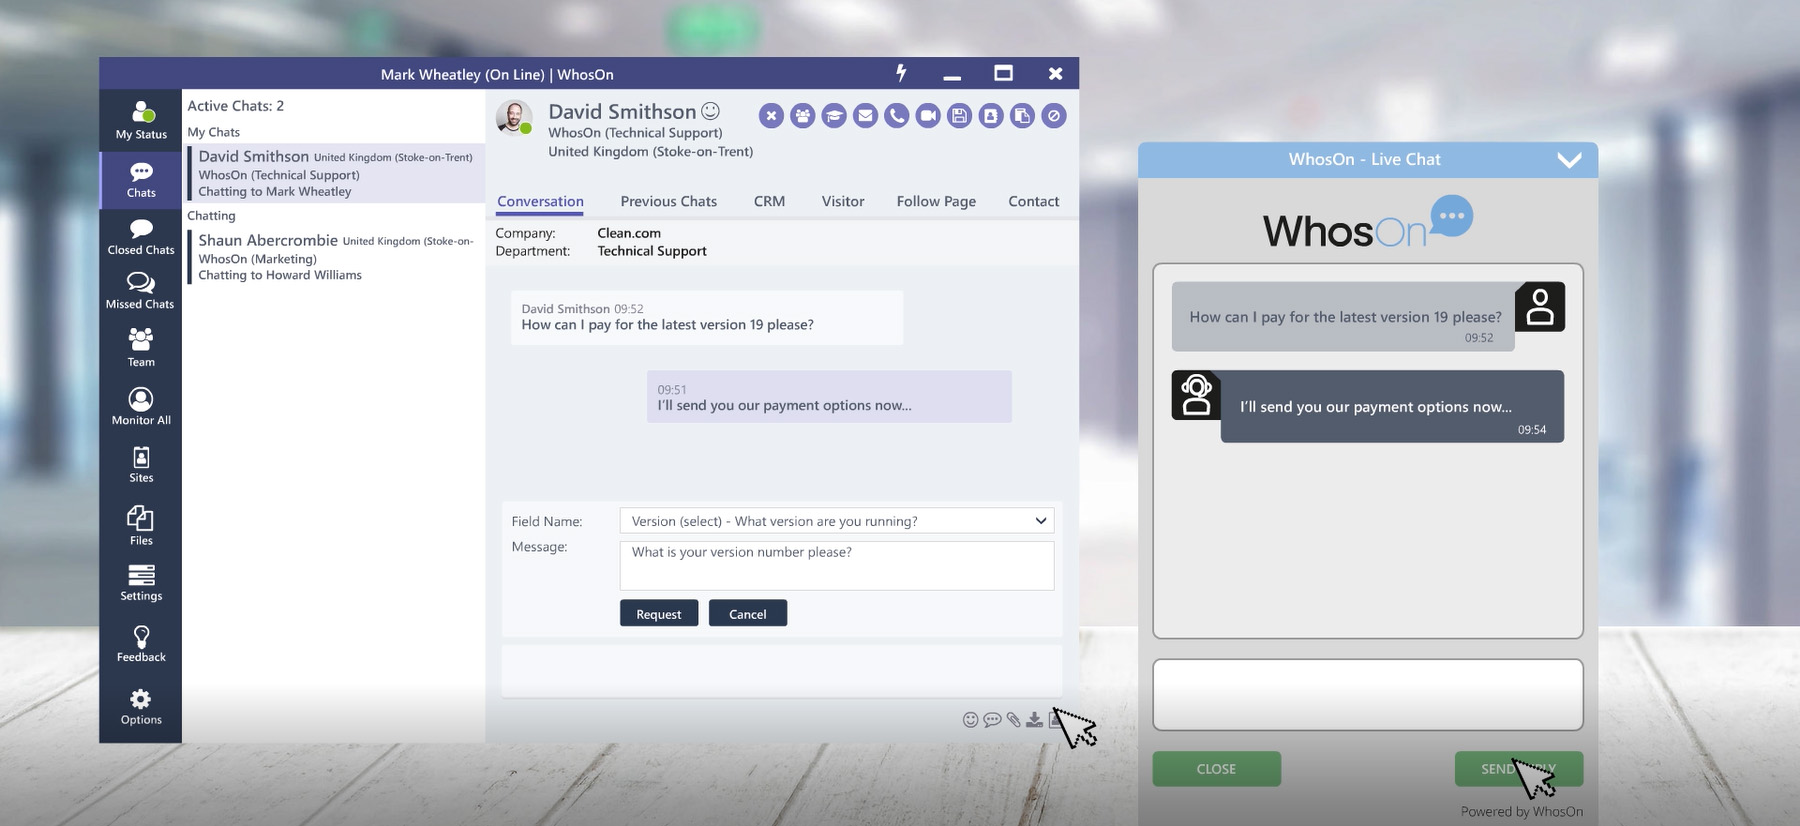The width and height of the screenshot is (1800, 826).
Task: Open the Team section
Action: click(x=141, y=347)
